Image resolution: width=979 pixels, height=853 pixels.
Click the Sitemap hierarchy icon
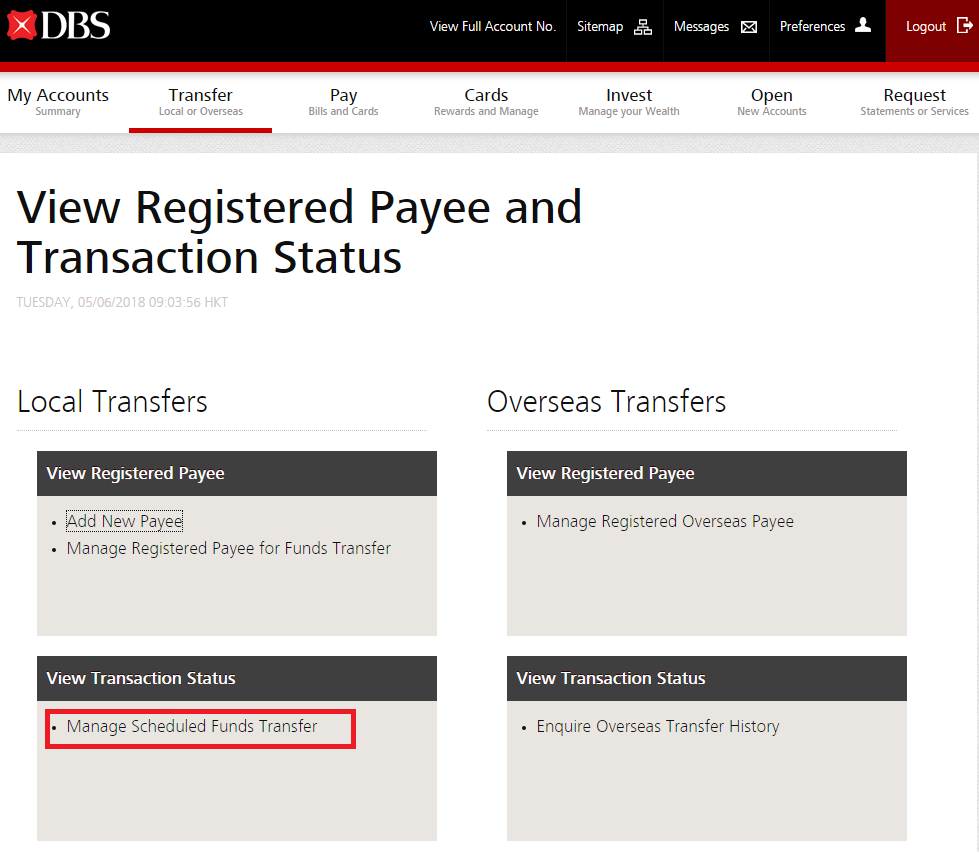pyautogui.click(x=643, y=27)
